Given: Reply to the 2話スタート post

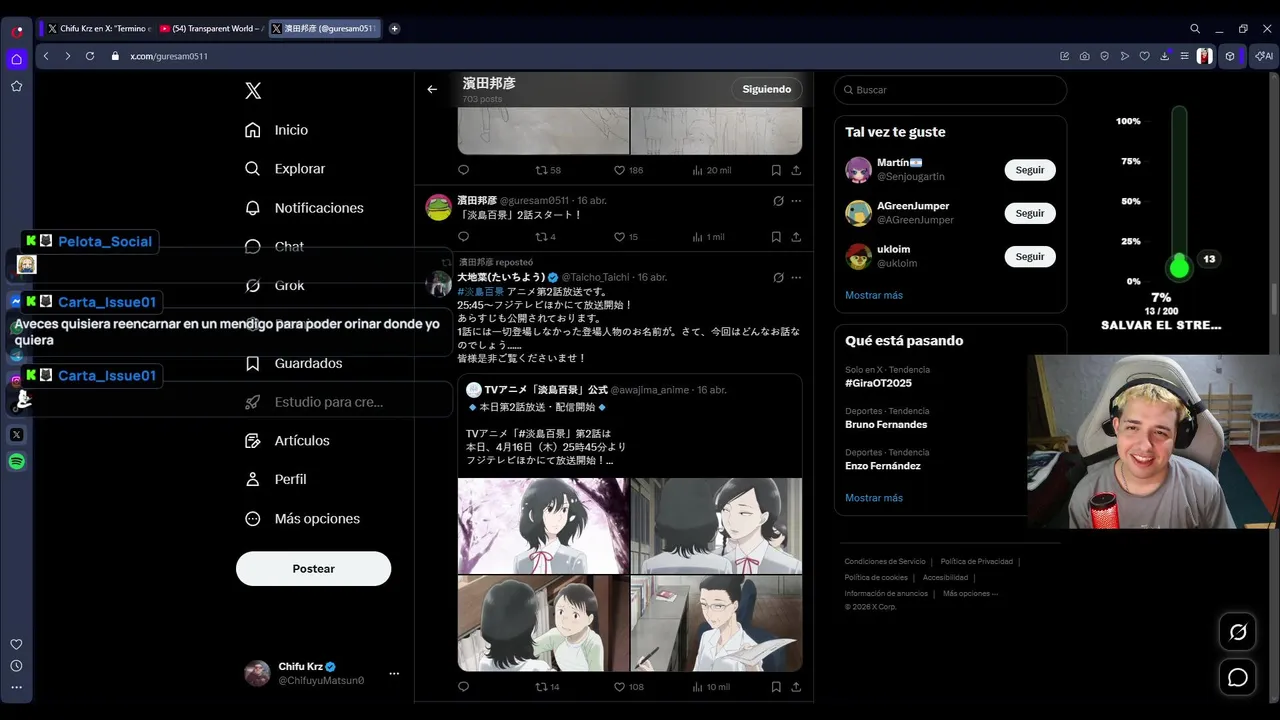Looking at the screenshot, I should point(463,237).
